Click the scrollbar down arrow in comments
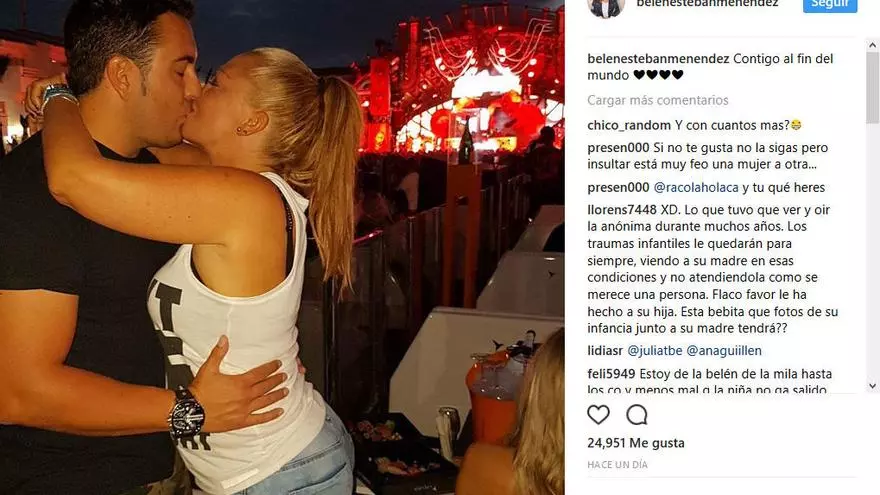The image size is (880, 495). [873, 386]
